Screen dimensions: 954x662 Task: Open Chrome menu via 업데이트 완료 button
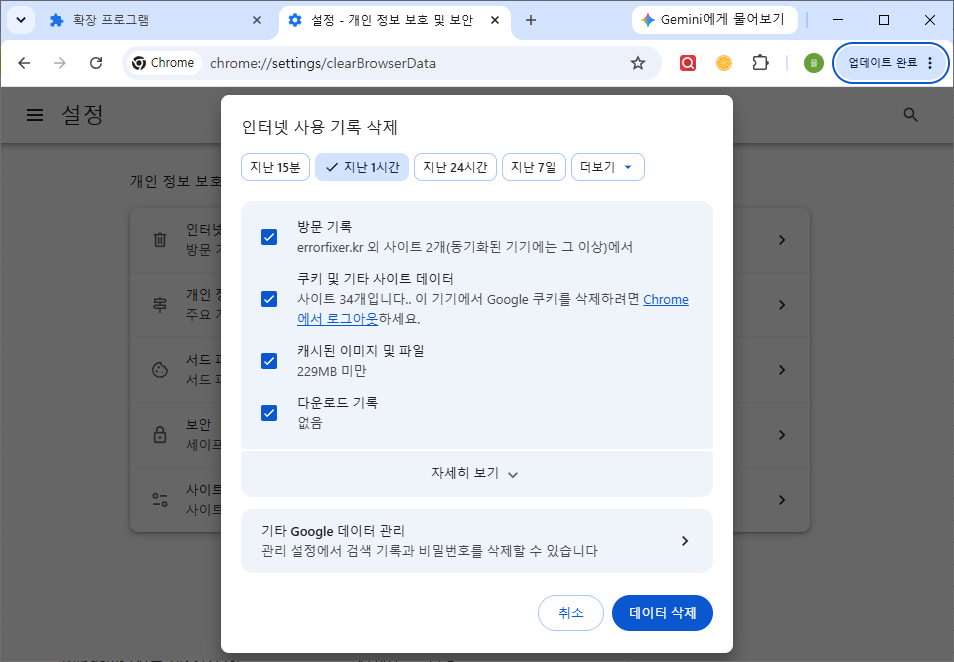(x=890, y=63)
